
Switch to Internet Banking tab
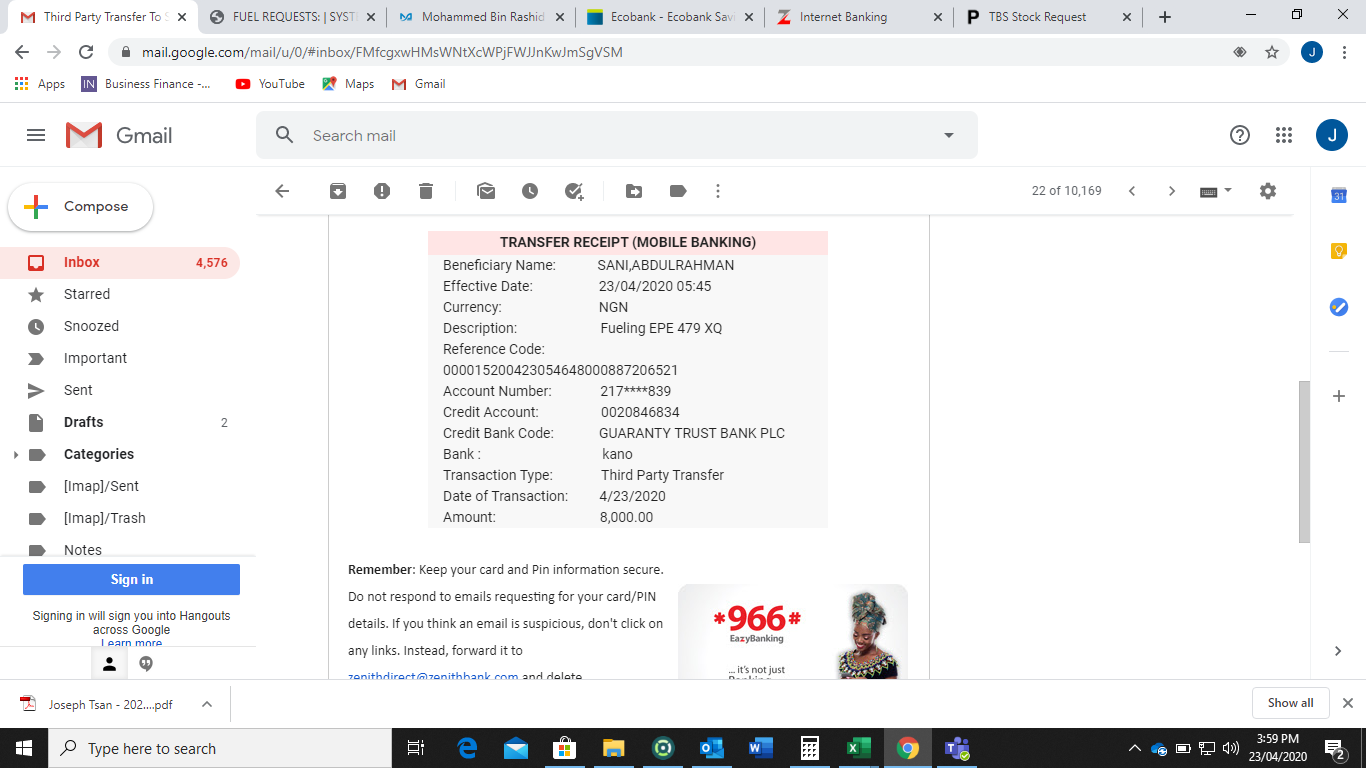coord(858,17)
